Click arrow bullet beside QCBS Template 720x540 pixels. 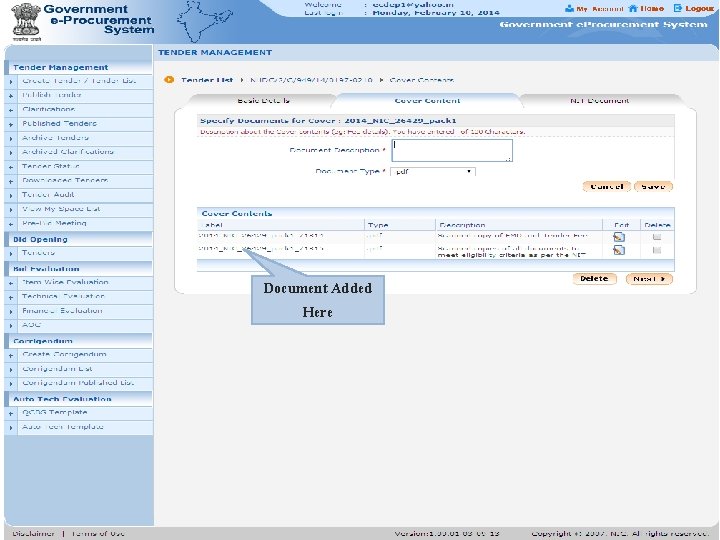click(11, 414)
